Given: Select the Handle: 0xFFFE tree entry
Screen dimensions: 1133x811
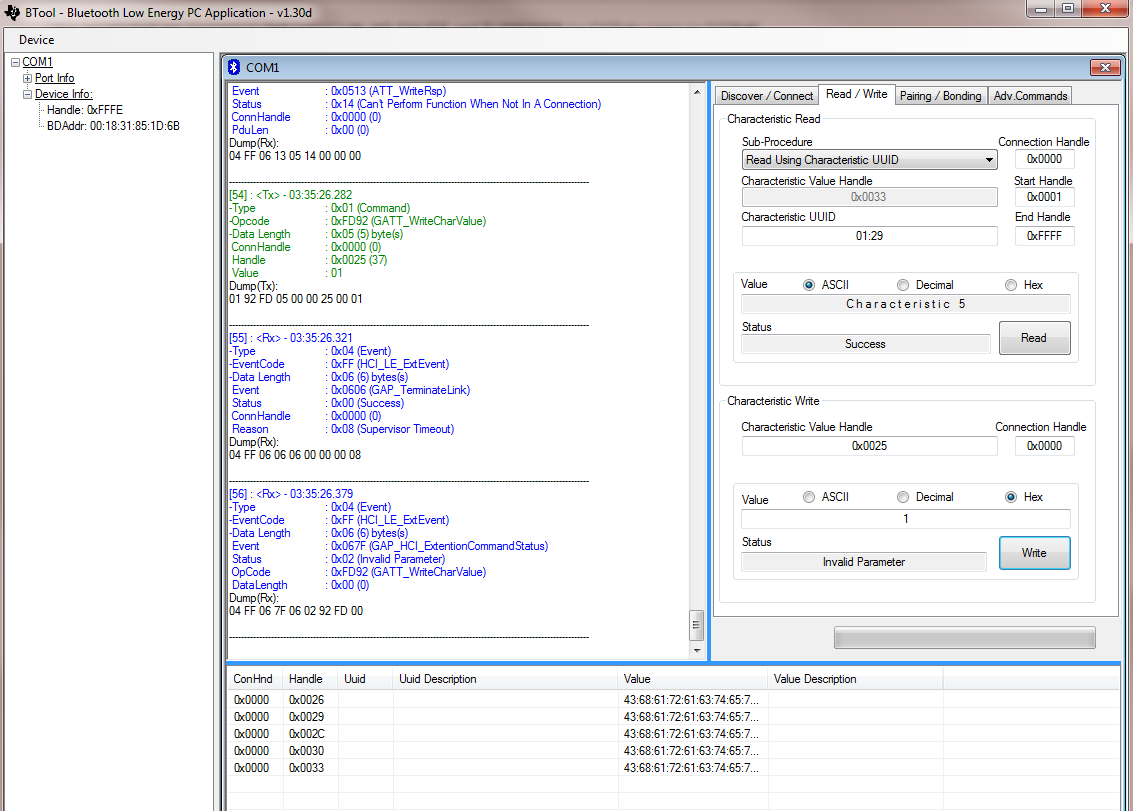Looking at the screenshot, I should click(85, 110).
